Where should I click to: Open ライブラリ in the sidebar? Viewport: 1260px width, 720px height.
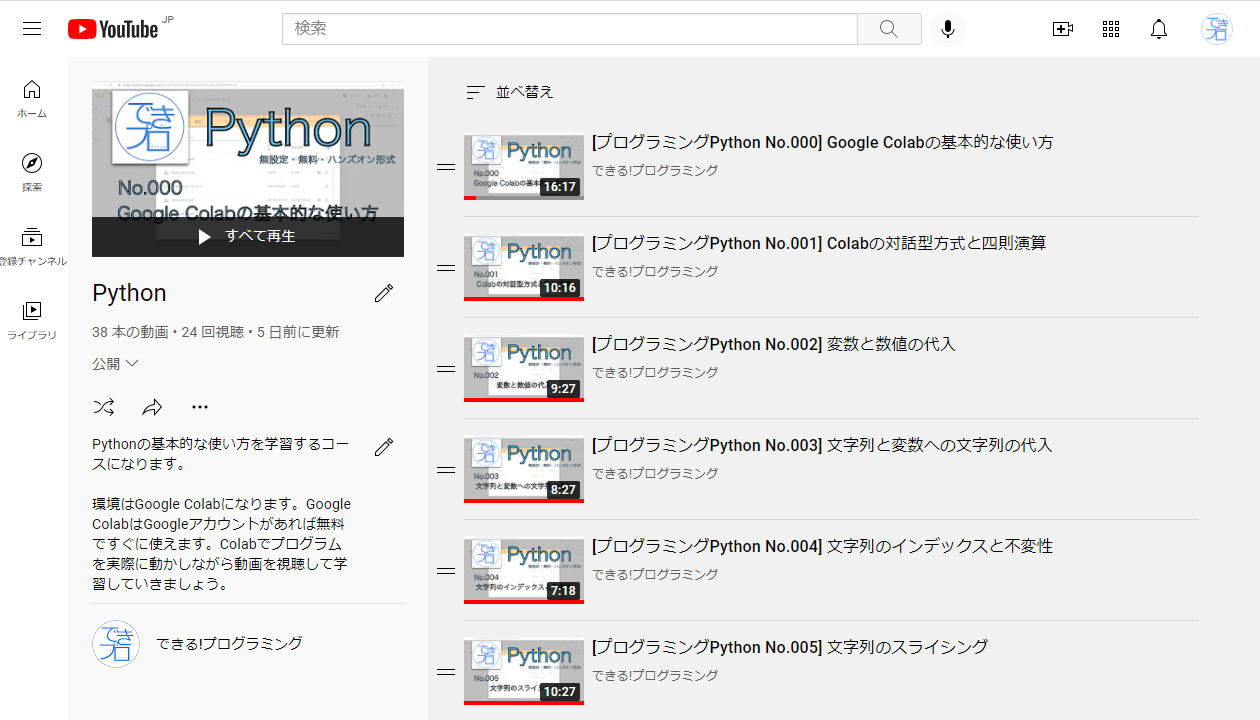tap(32, 321)
